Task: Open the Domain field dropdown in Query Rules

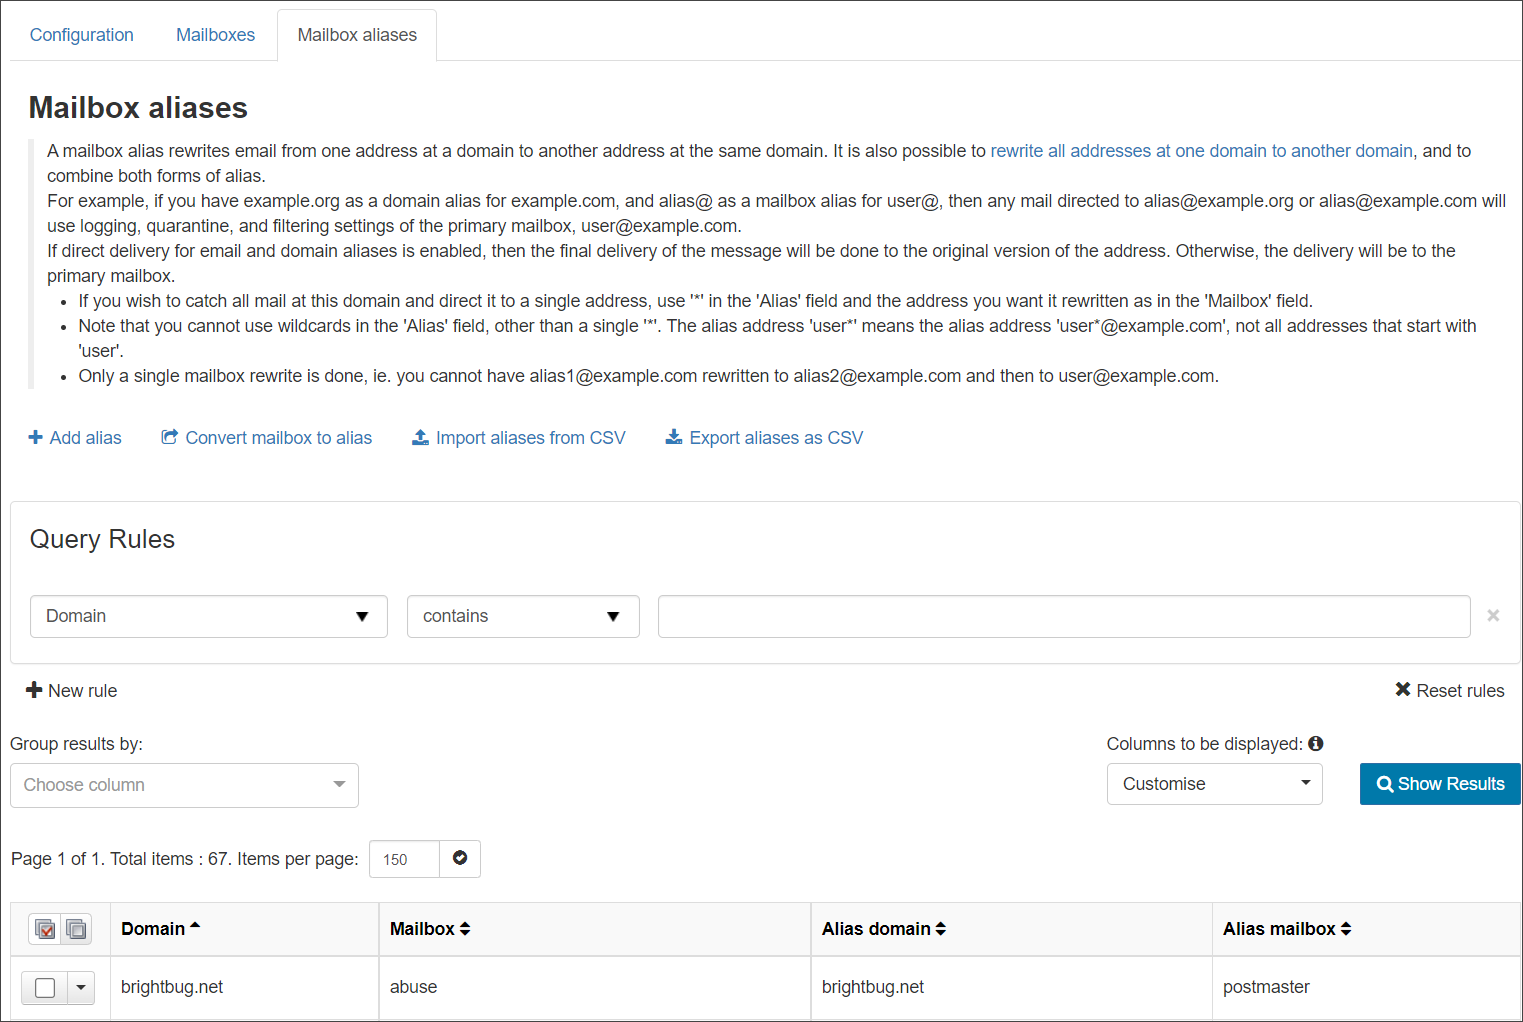Action: click(x=209, y=617)
